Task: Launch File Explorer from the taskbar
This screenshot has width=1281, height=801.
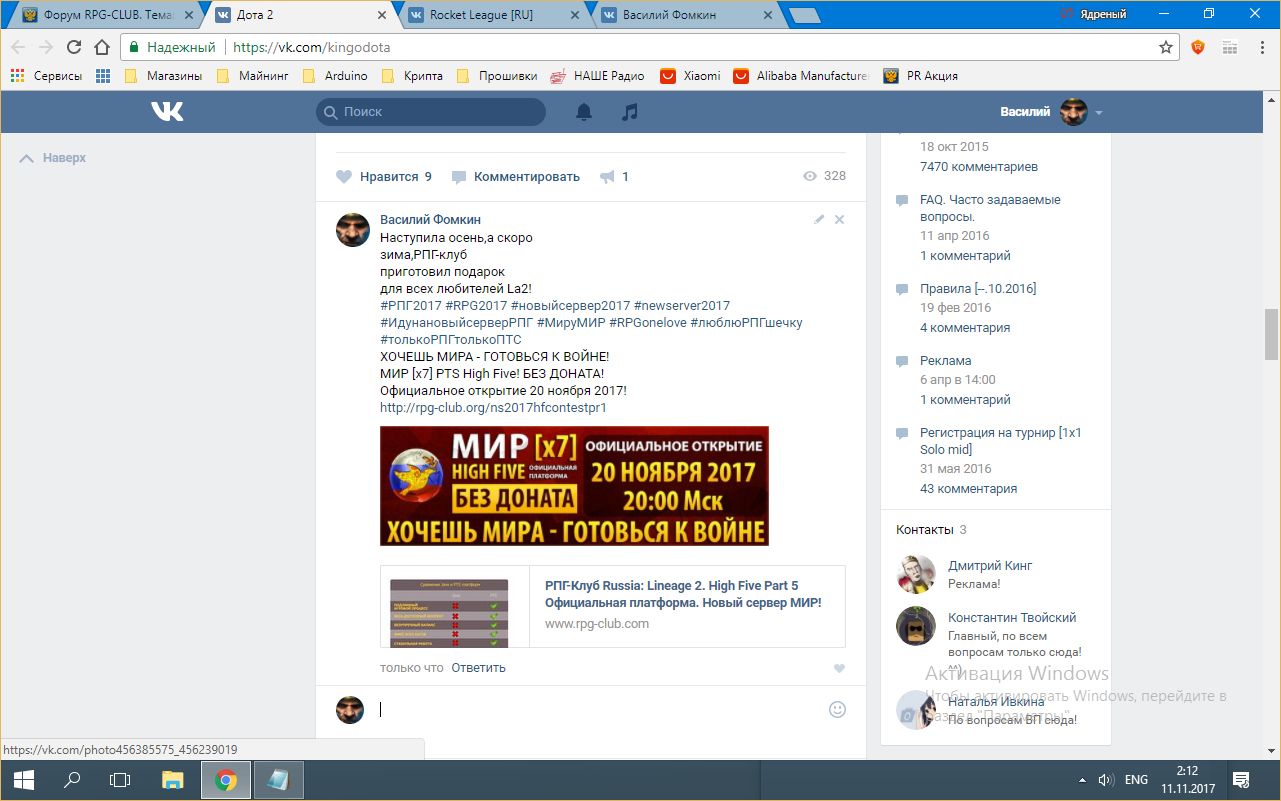Action: (x=173, y=780)
